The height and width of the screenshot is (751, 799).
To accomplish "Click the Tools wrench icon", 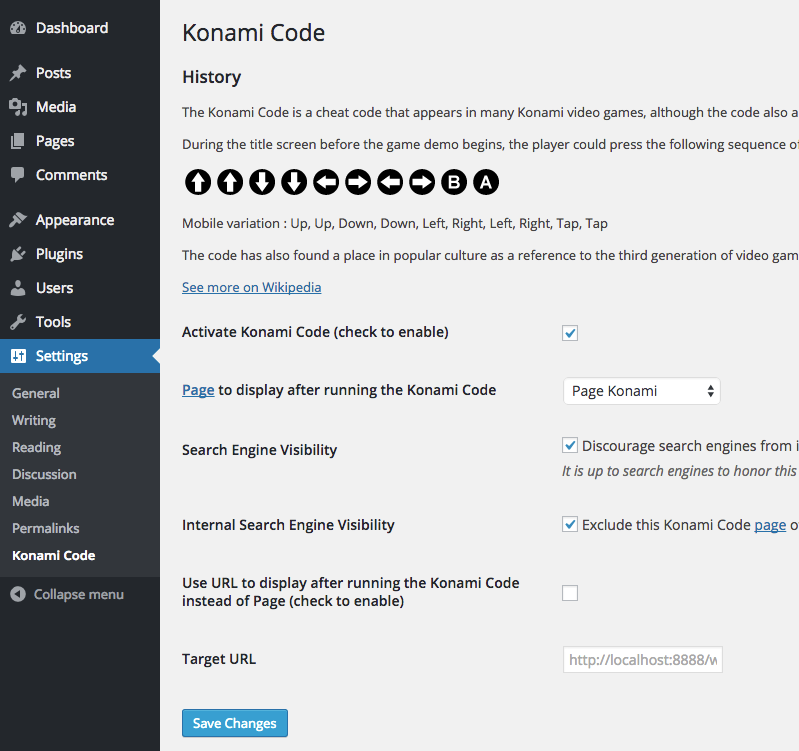I will click(18, 322).
